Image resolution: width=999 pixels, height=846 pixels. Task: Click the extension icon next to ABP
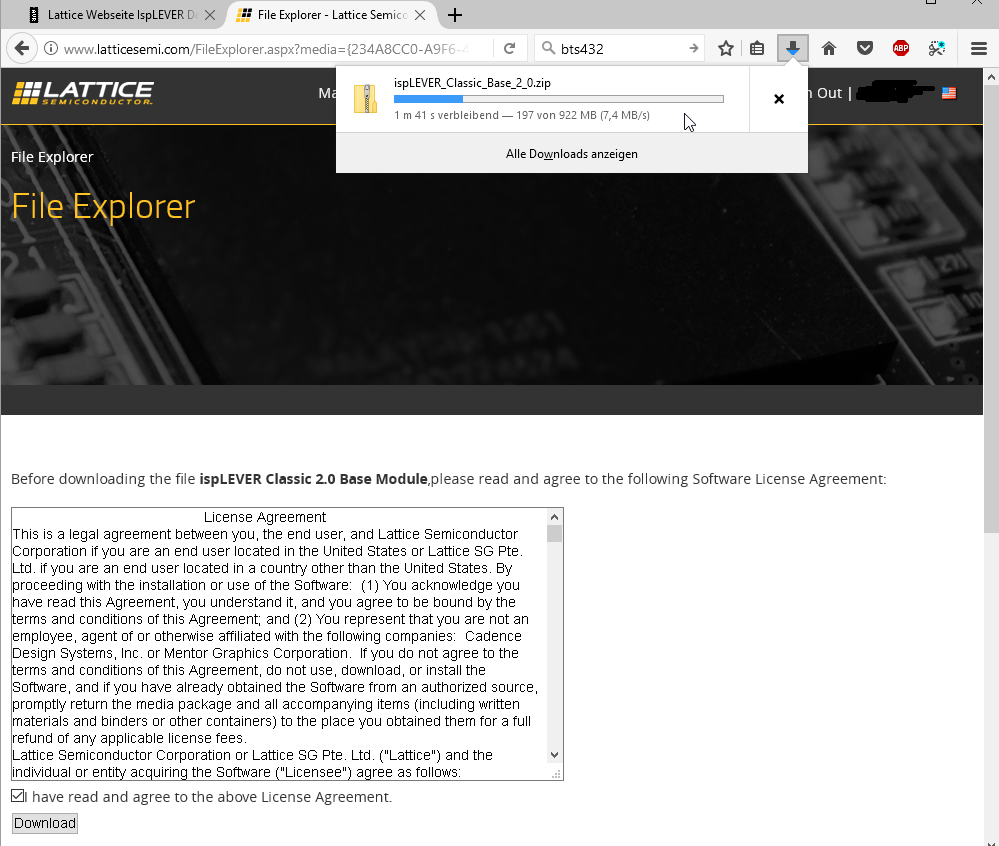pos(937,48)
